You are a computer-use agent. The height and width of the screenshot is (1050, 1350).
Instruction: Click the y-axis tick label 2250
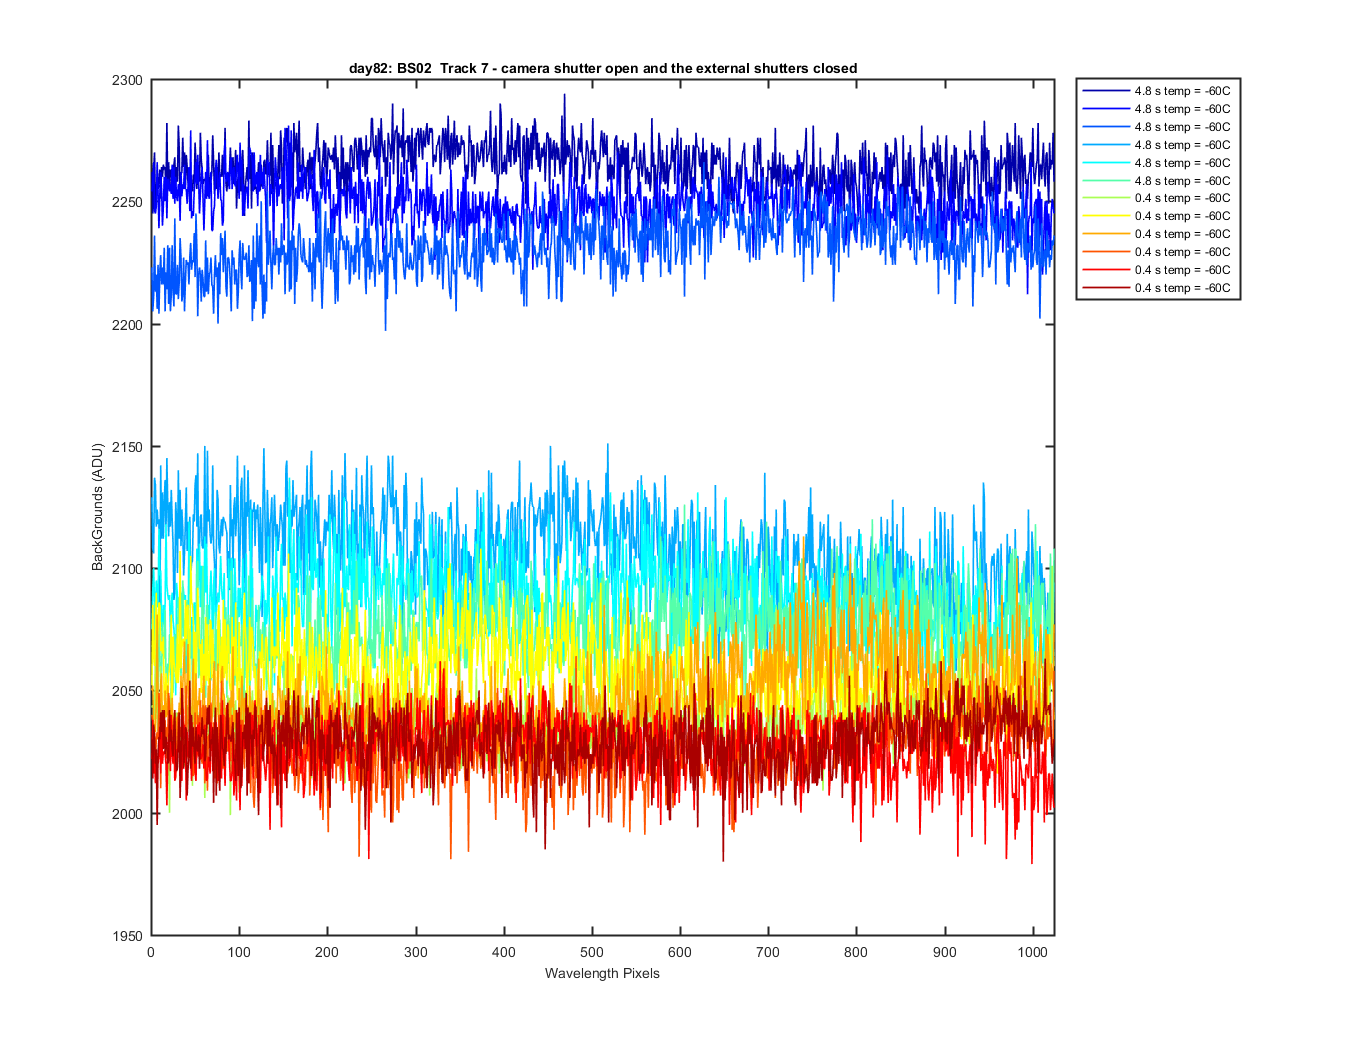[x=128, y=202]
